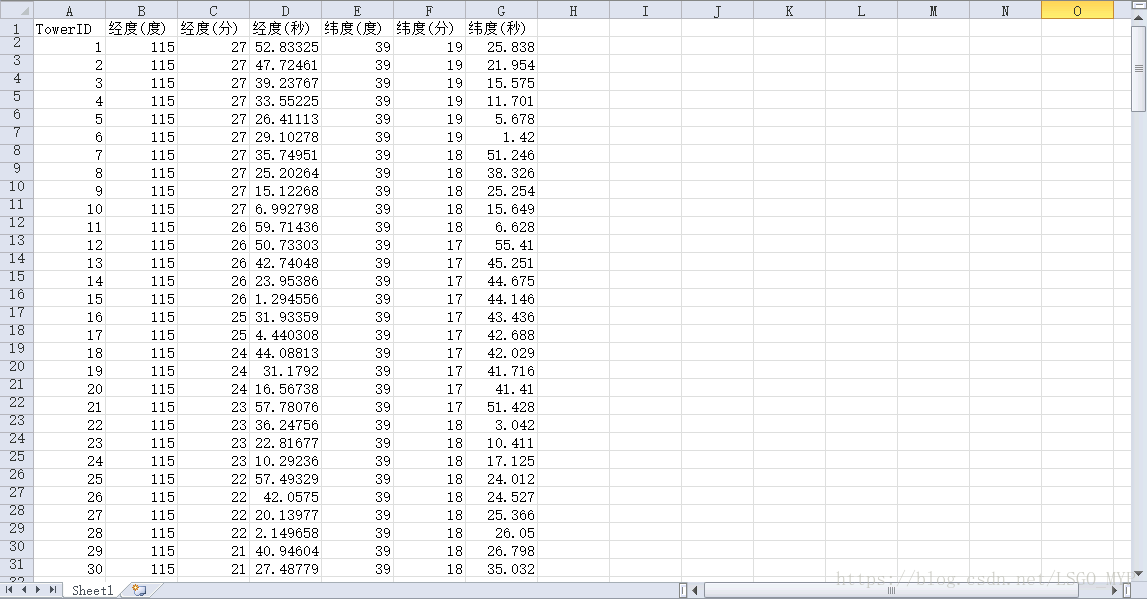
Task: Select cell with value 16.56738
Action: coord(285,389)
